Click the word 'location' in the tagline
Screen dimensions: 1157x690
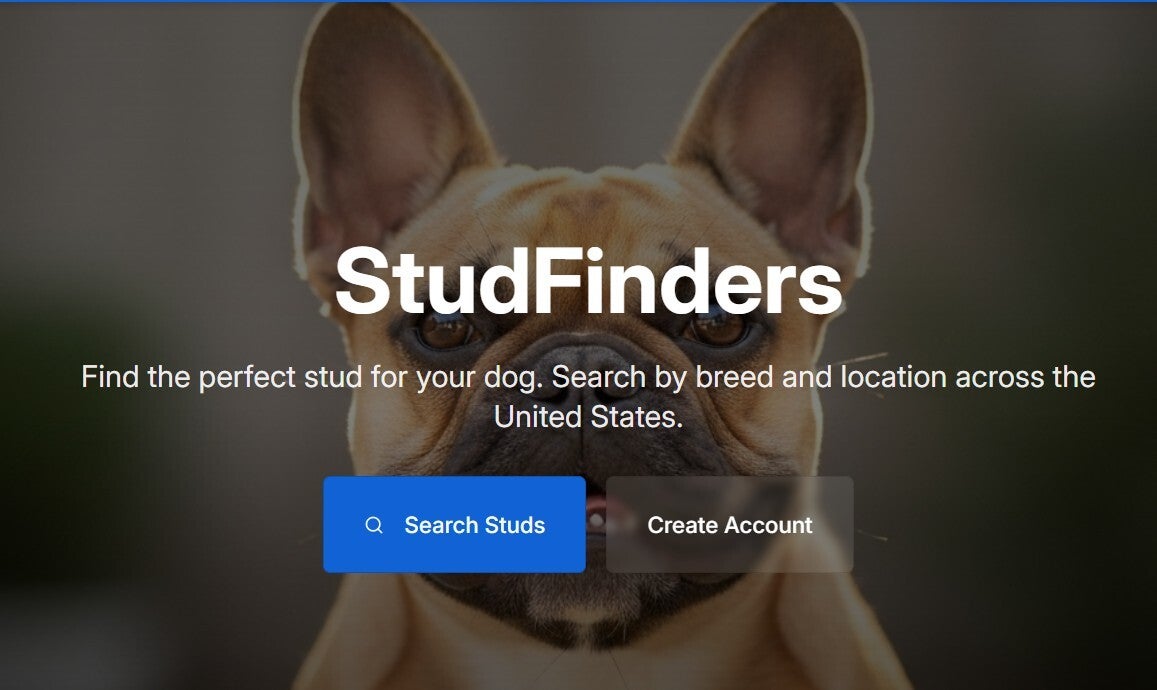pyautogui.click(x=893, y=377)
